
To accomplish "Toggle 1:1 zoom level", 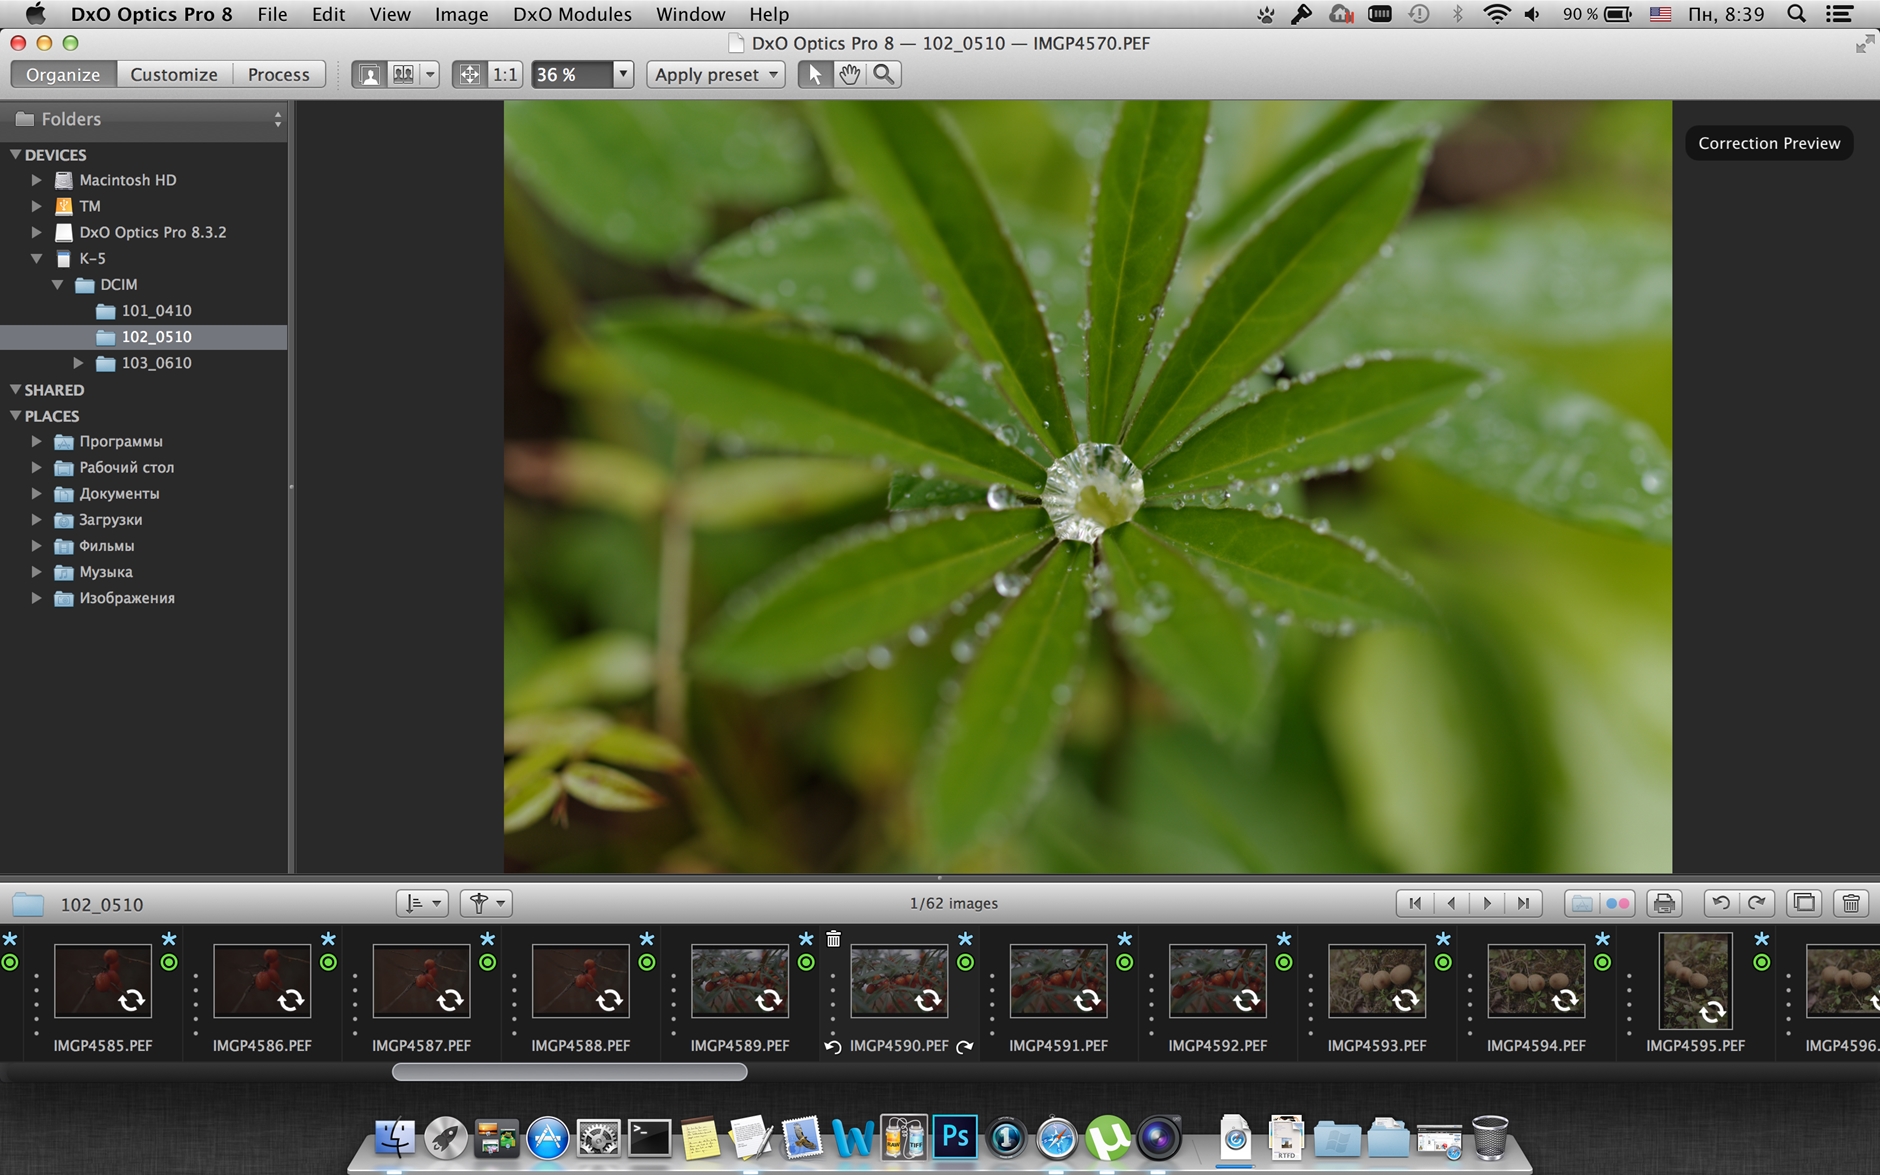I will (x=505, y=75).
